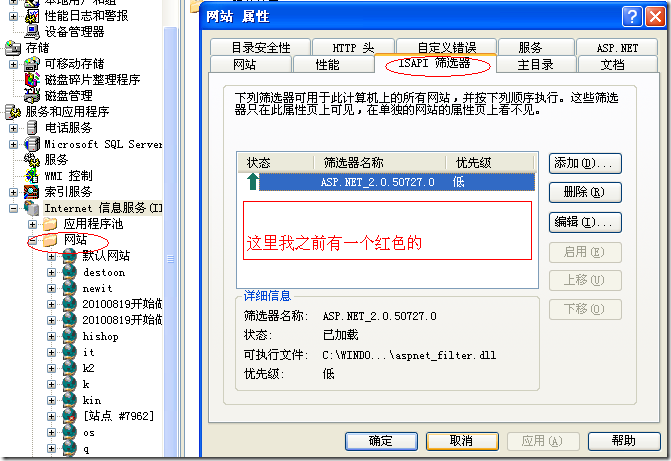Screen dimensions: 671x461
Task: Expand the 默认网站 node
Action: click(x=51, y=256)
